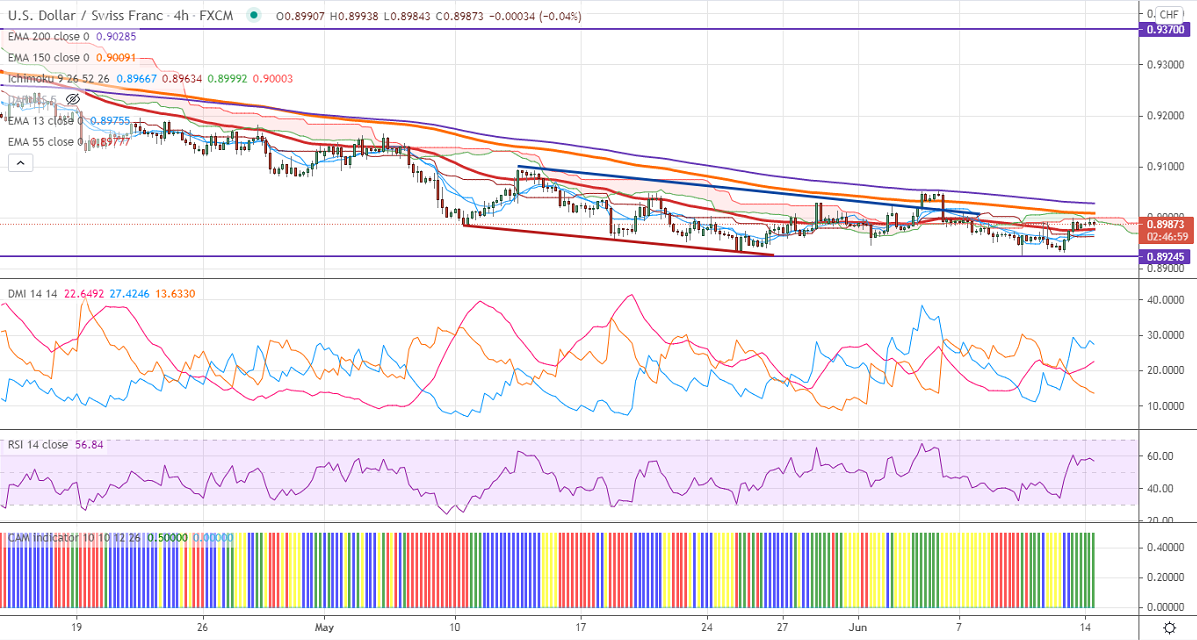
Task: Select the EMA 13 close indicator label
Action: [x=44, y=121]
